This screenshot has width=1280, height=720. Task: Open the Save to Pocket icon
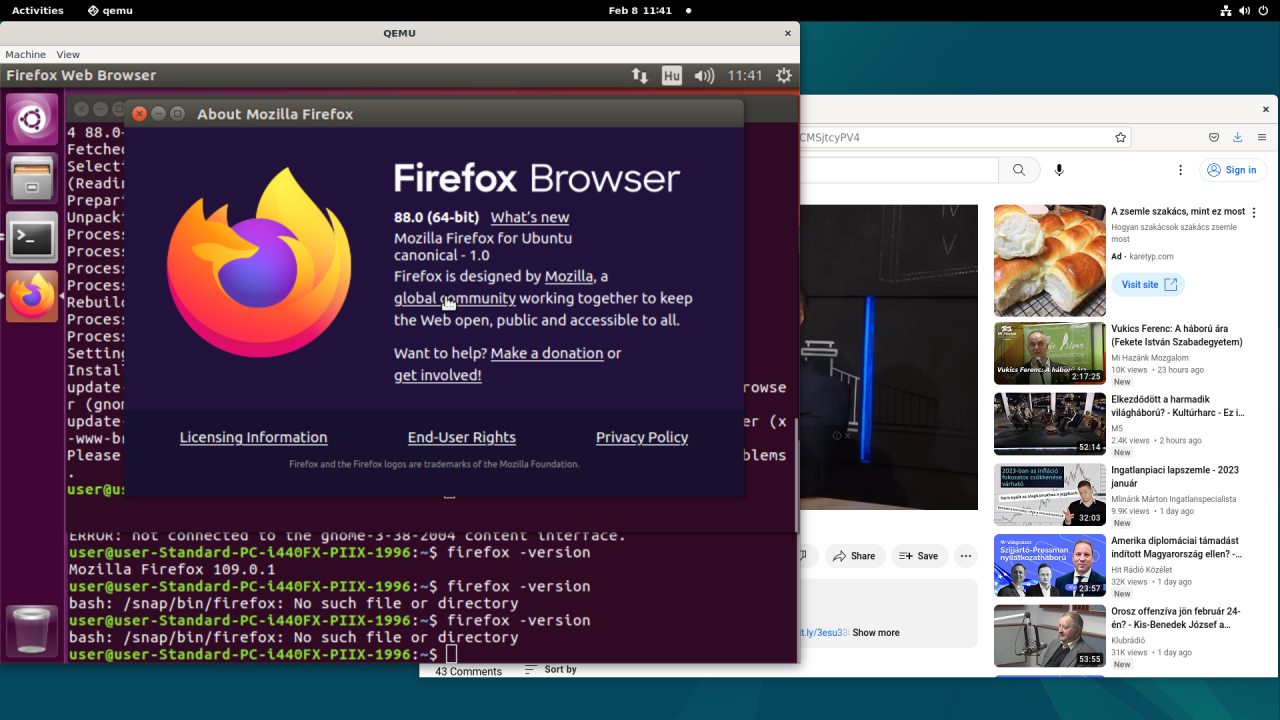click(x=1214, y=137)
